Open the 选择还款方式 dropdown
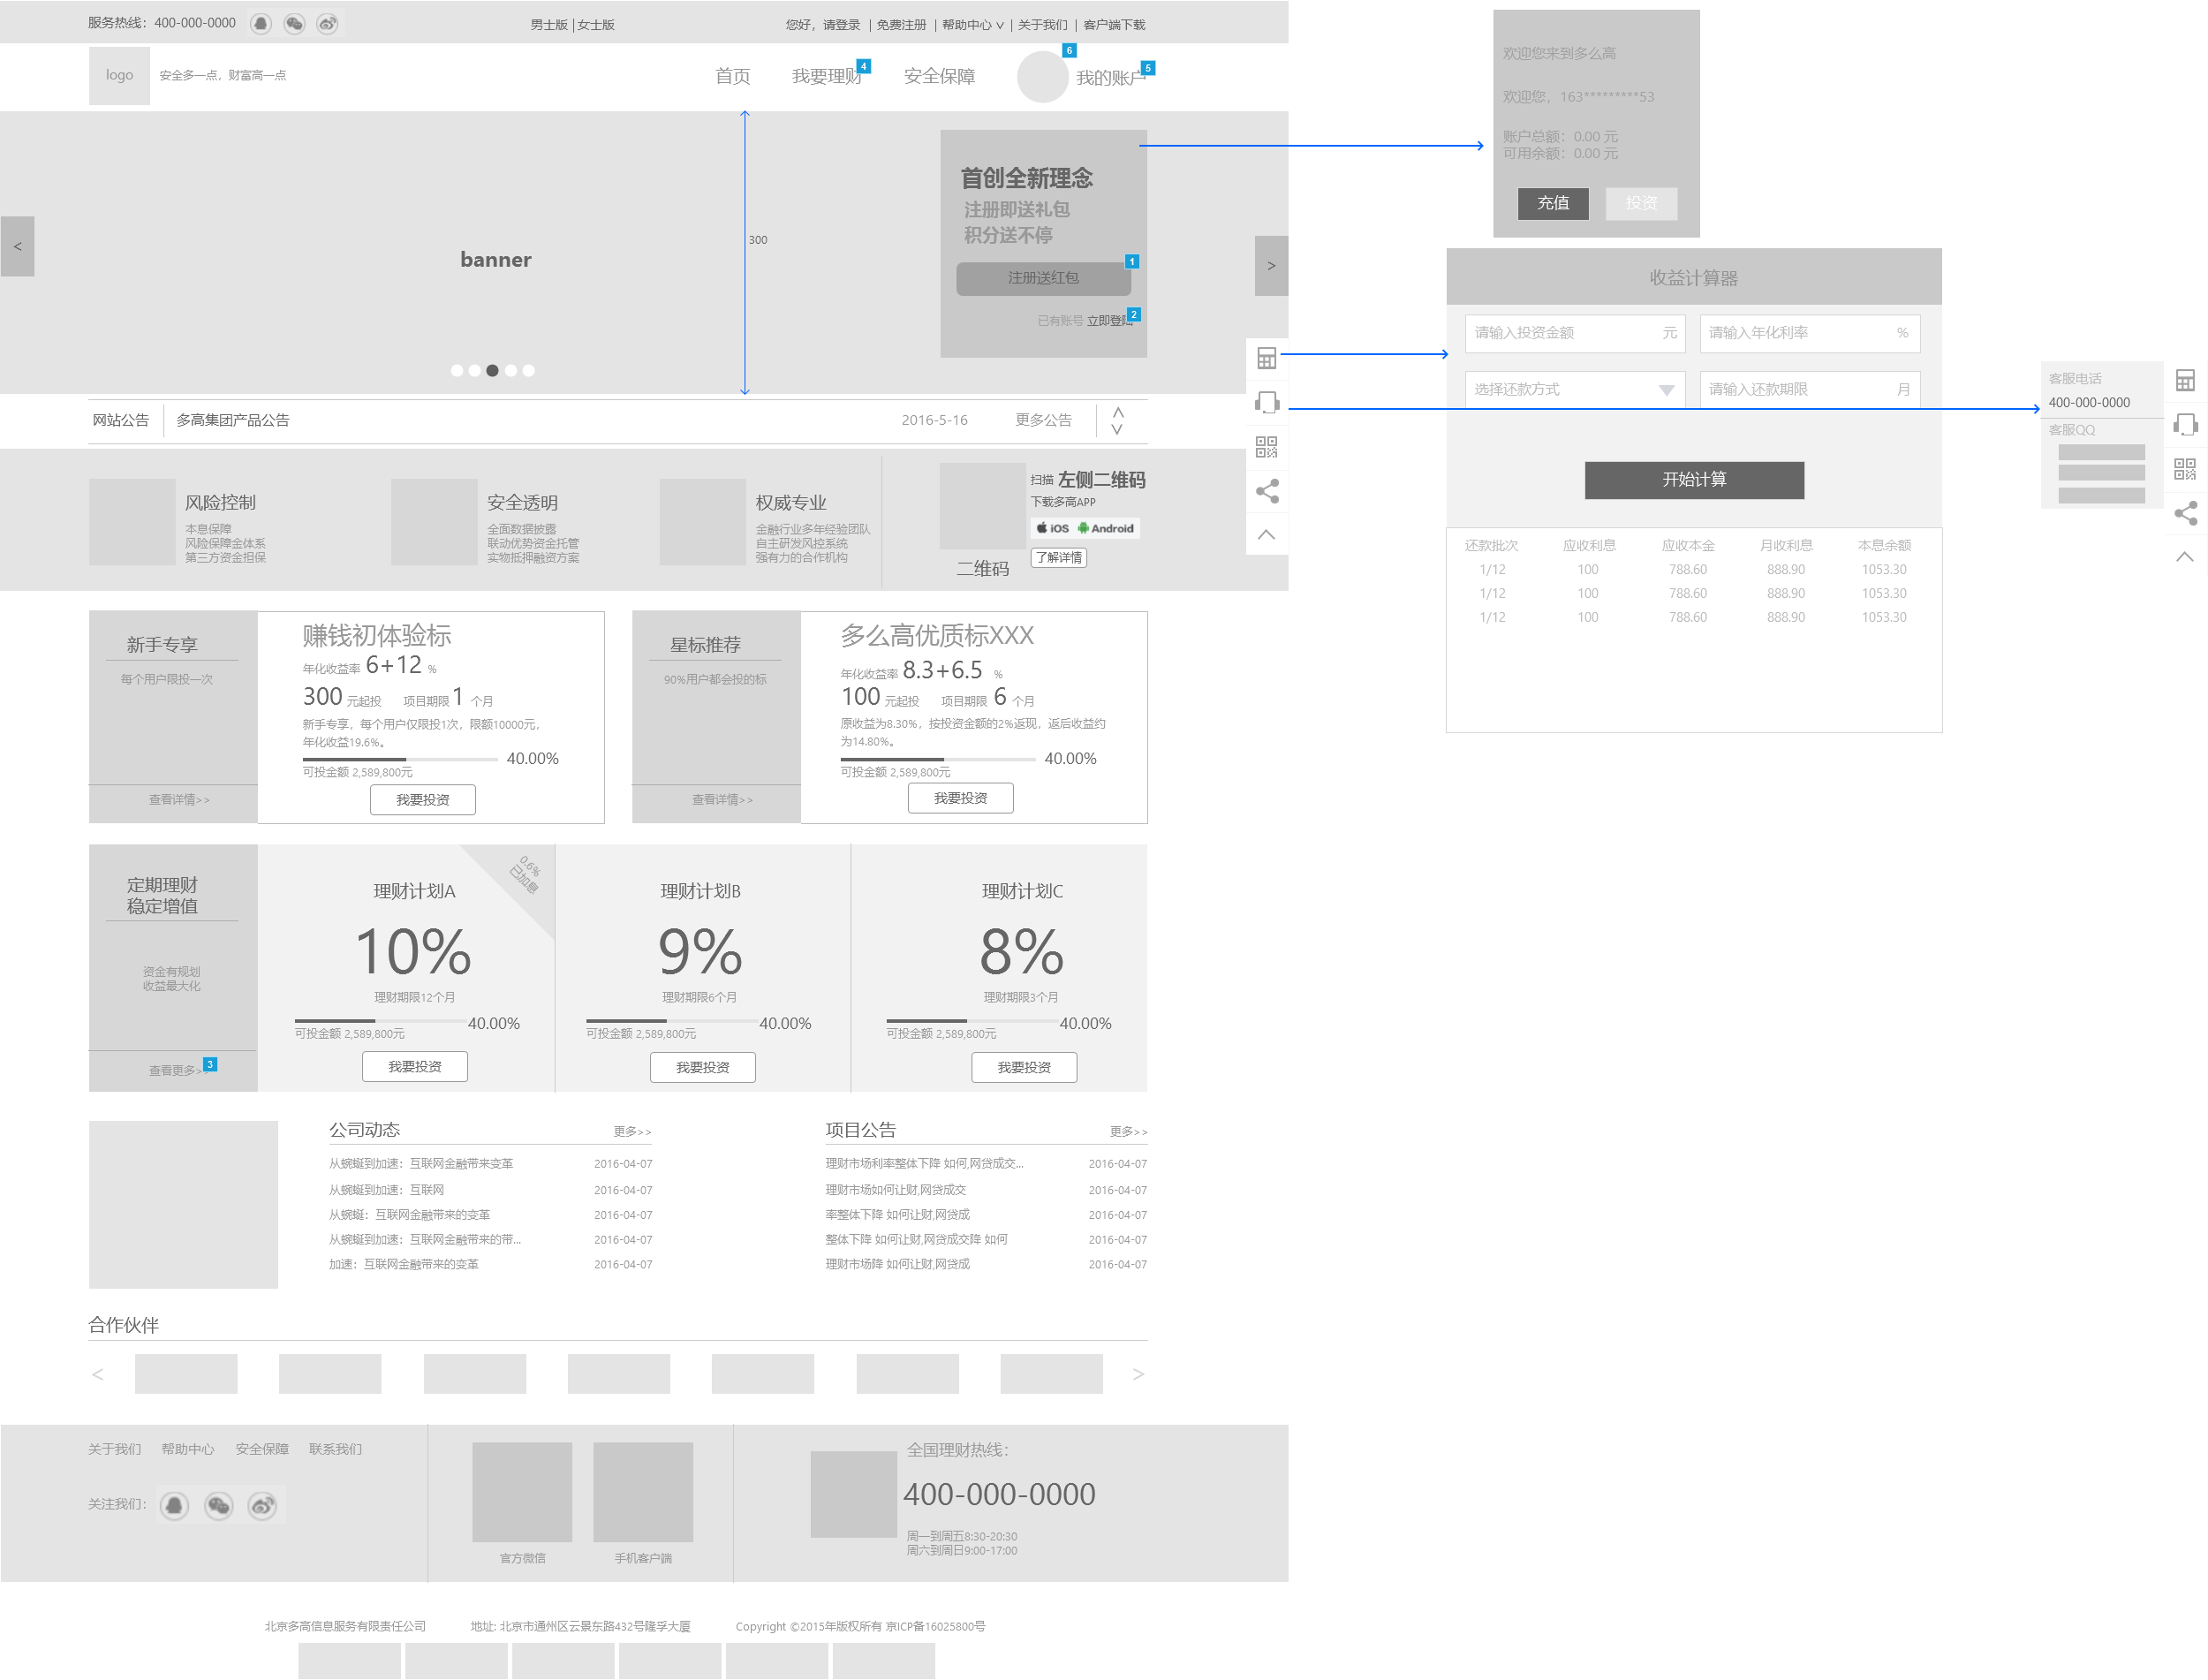The height and width of the screenshot is (1680, 2208). point(1575,390)
